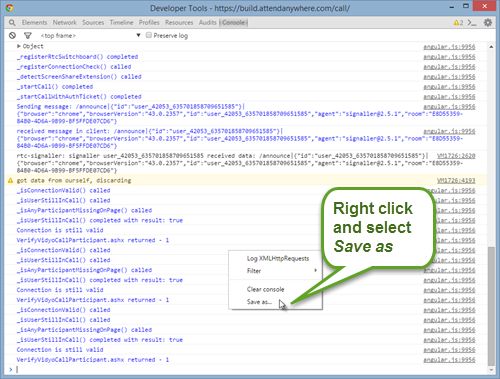500x379 pixels.
Task: Click the scrollbar up arrow
Action: 491,47
